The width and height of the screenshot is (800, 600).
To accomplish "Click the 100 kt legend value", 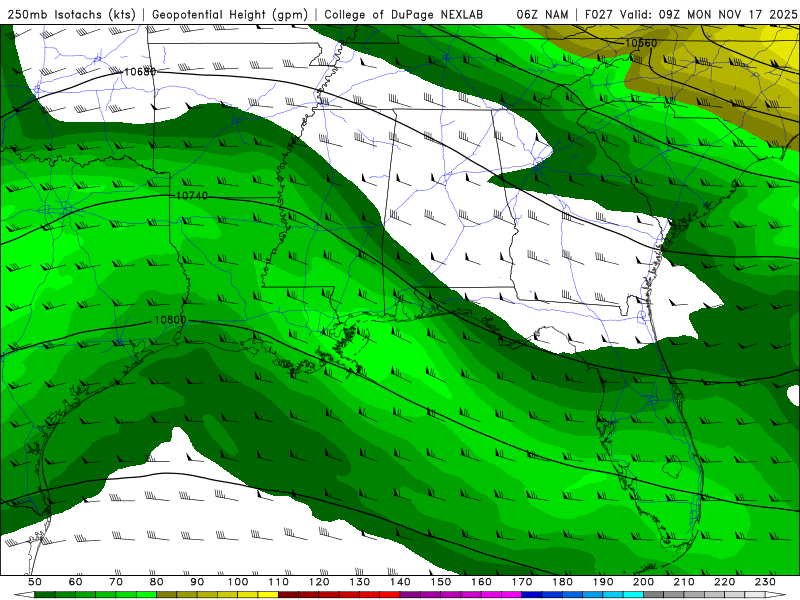I will (x=238, y=582).
